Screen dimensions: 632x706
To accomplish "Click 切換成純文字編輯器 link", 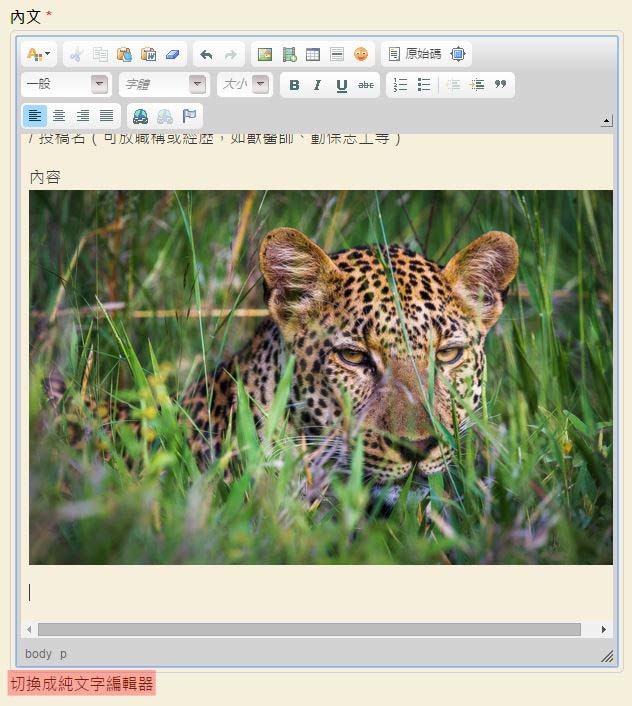I will [82, 684].
